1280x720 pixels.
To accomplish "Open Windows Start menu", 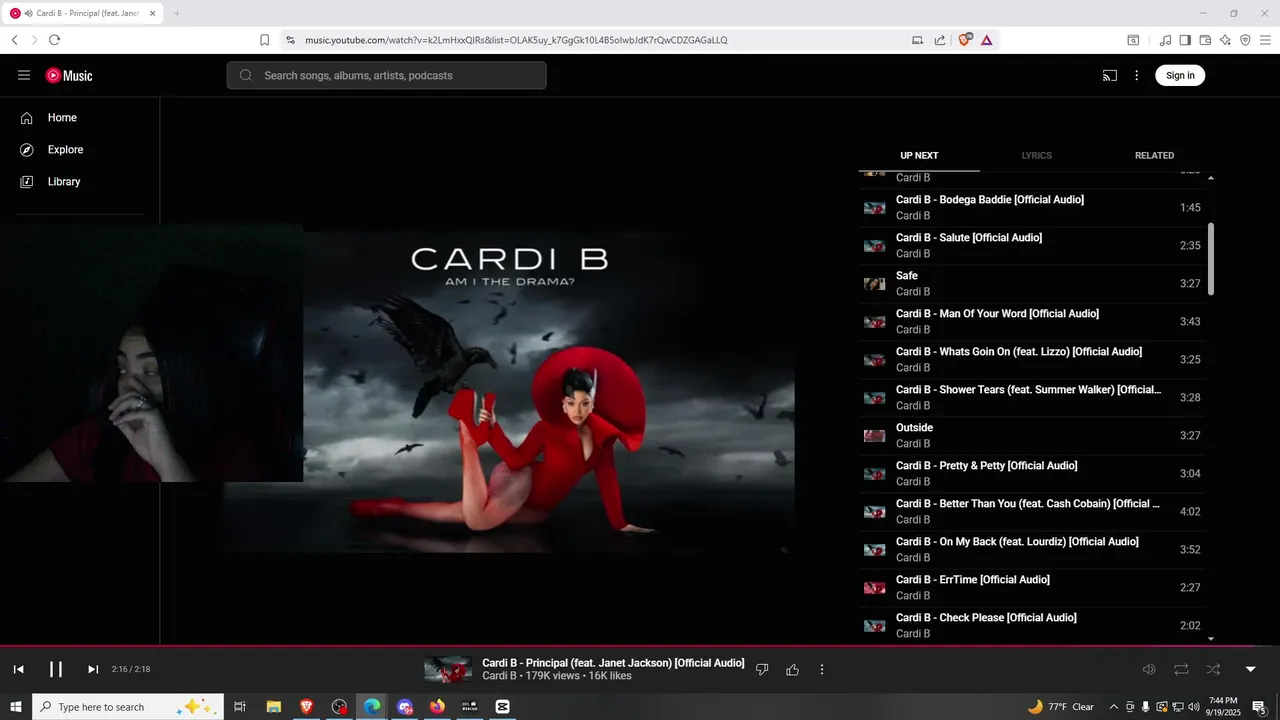I will [16, 707].
